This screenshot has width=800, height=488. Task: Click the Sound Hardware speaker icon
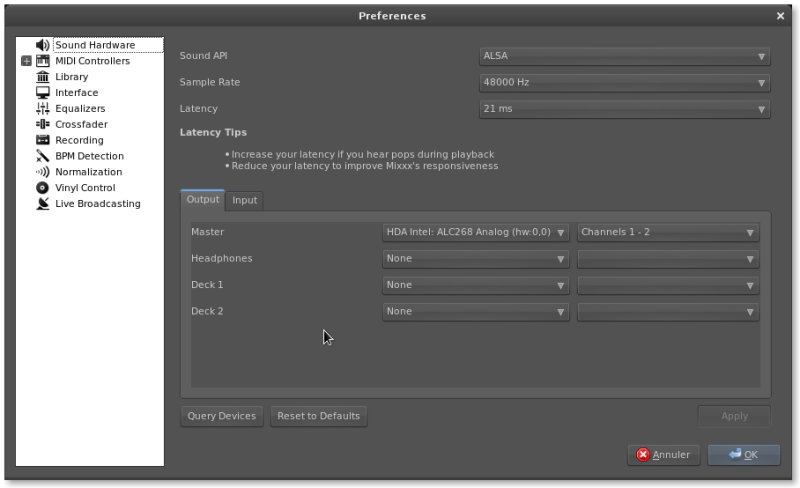coord(43,45)
